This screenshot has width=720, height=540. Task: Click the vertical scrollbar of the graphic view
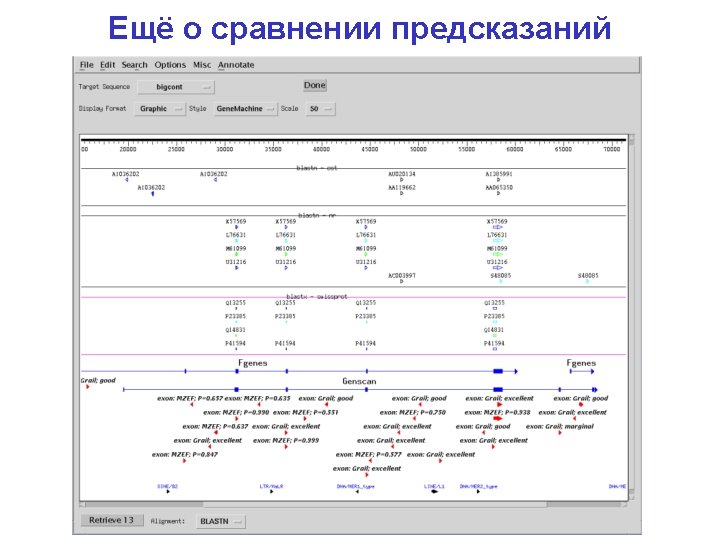[x=632, y=317]
